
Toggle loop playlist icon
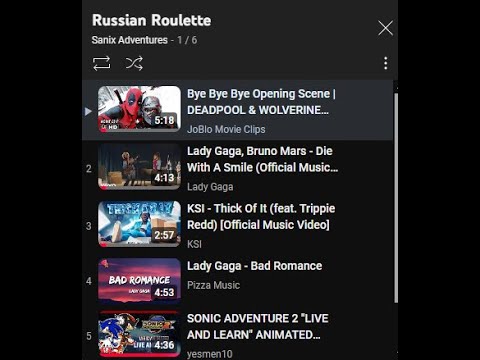pyautogui.click(x=101, y=63)
